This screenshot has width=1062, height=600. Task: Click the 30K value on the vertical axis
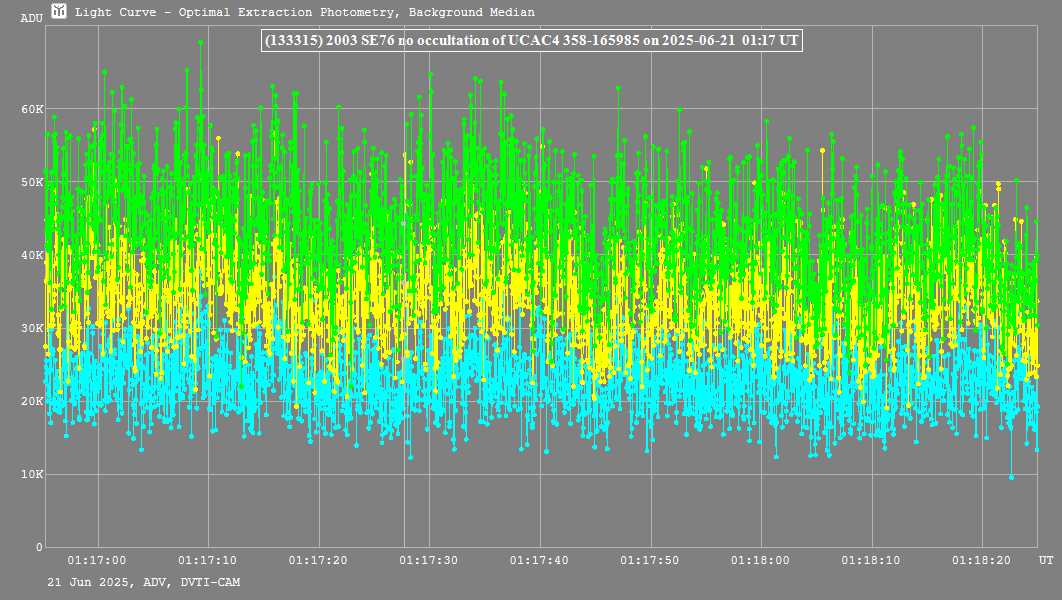click(33, 328)
